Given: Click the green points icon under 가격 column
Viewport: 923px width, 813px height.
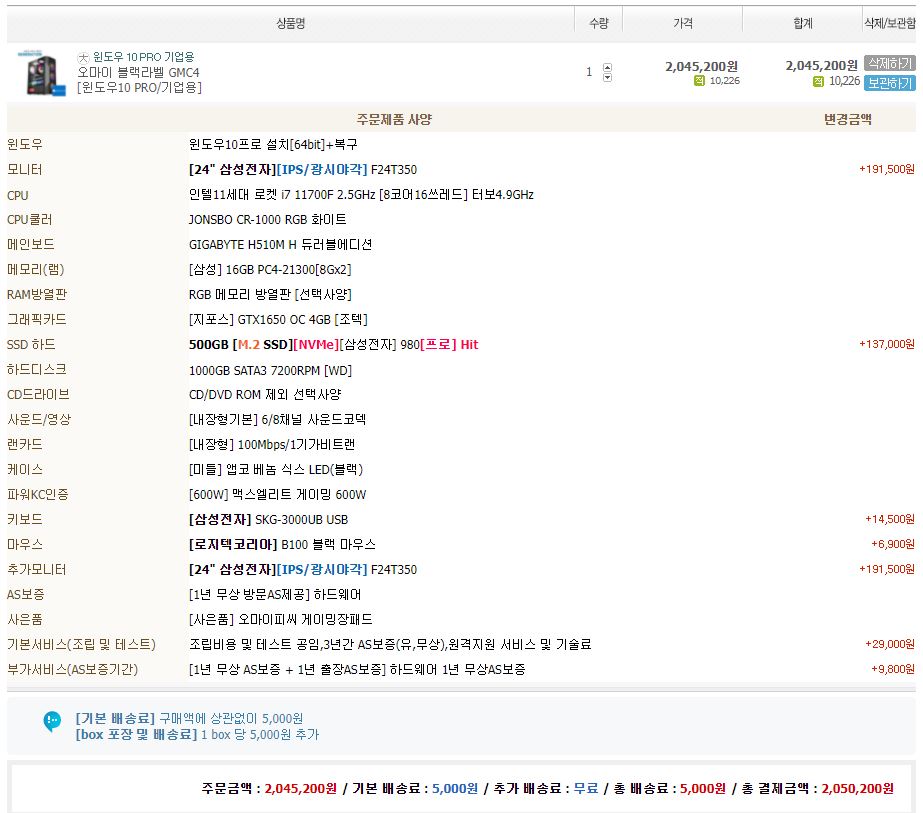Looking at the screenshot, I should coord(699,81).
